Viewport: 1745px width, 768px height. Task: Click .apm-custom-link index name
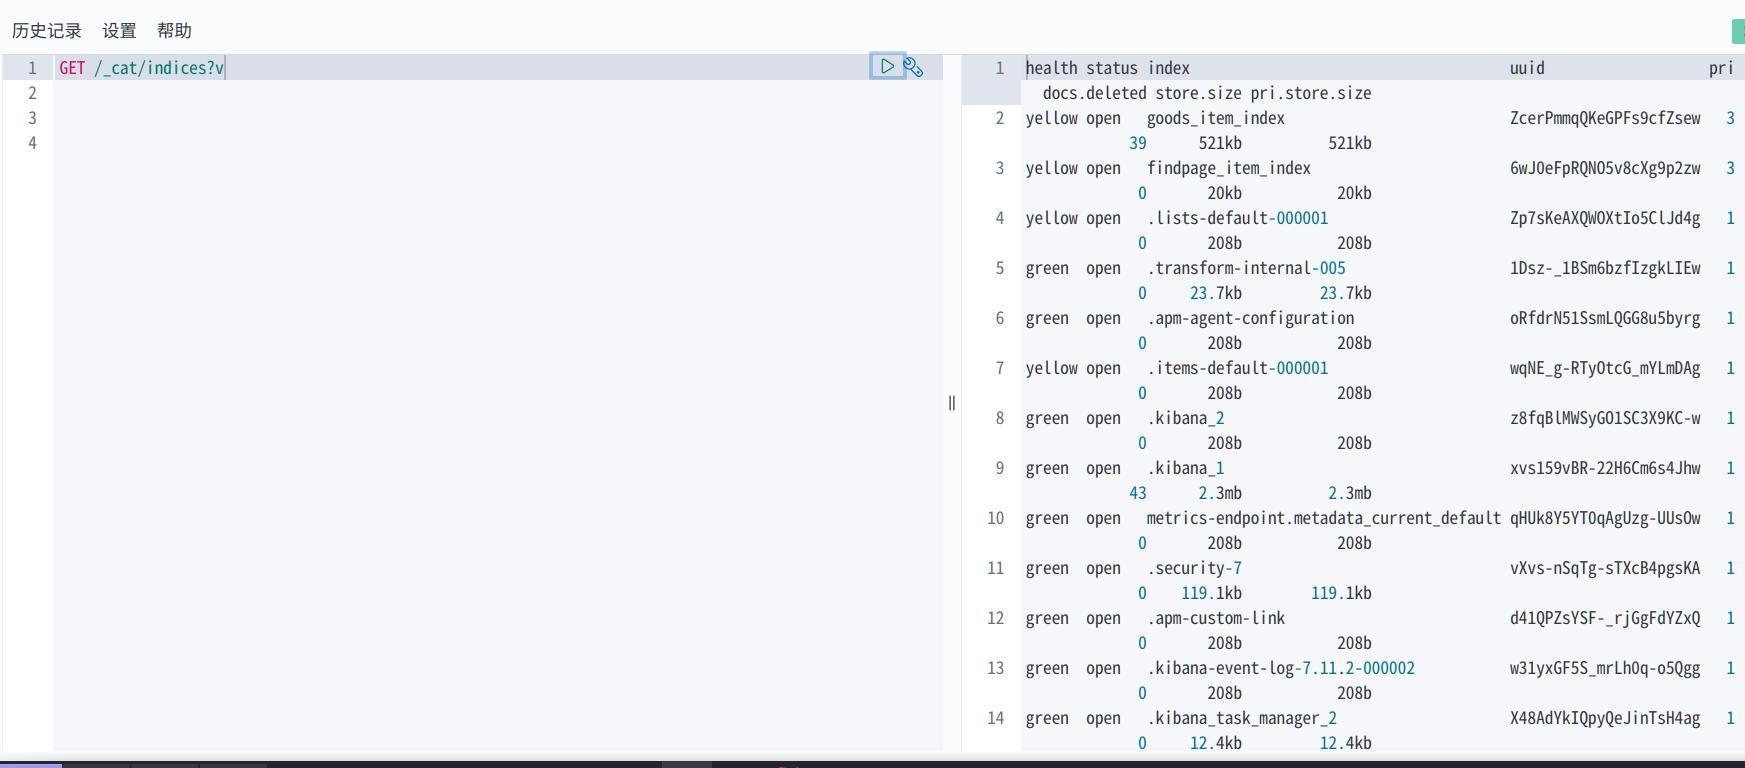(x=1216, y=618)
